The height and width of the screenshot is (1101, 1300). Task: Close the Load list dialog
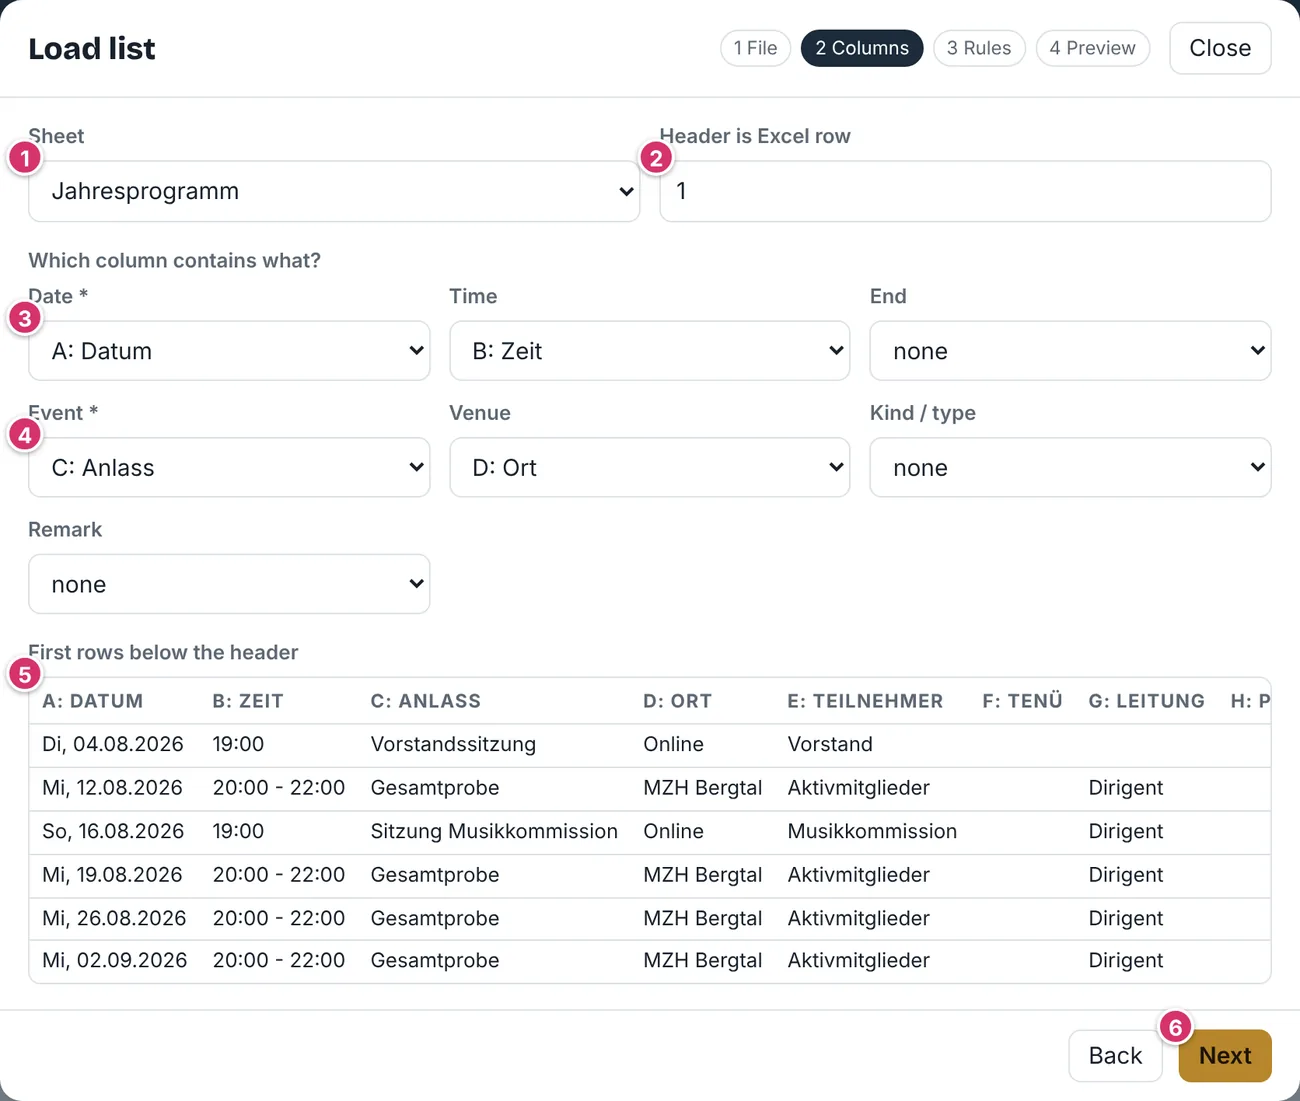point(1220,48)
